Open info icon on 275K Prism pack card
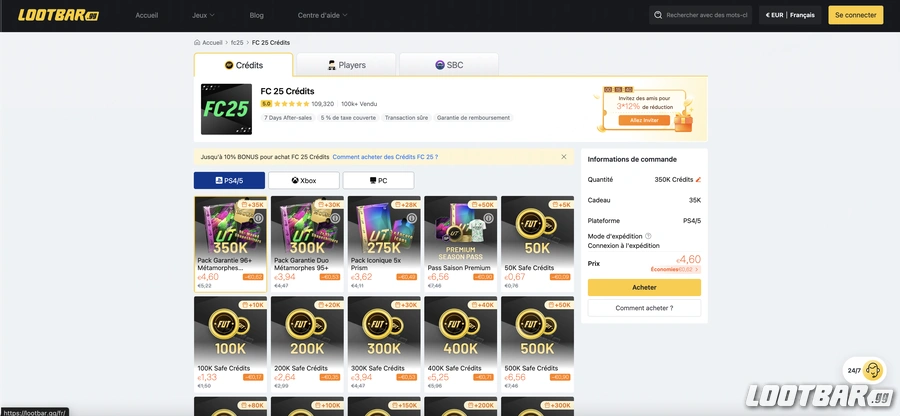Image resolution: width=900 pixels, height=416 pixels. tap(412, 218)
